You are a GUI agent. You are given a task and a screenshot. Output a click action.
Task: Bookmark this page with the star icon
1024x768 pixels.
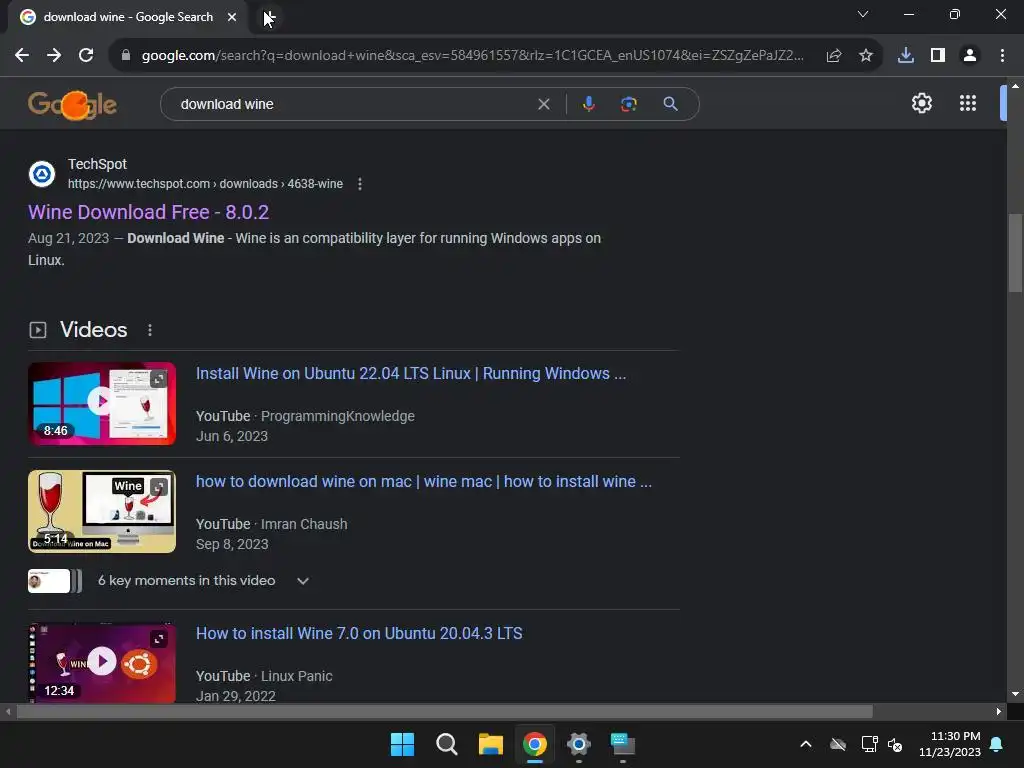pyautogui.click(x=866, y=56)
